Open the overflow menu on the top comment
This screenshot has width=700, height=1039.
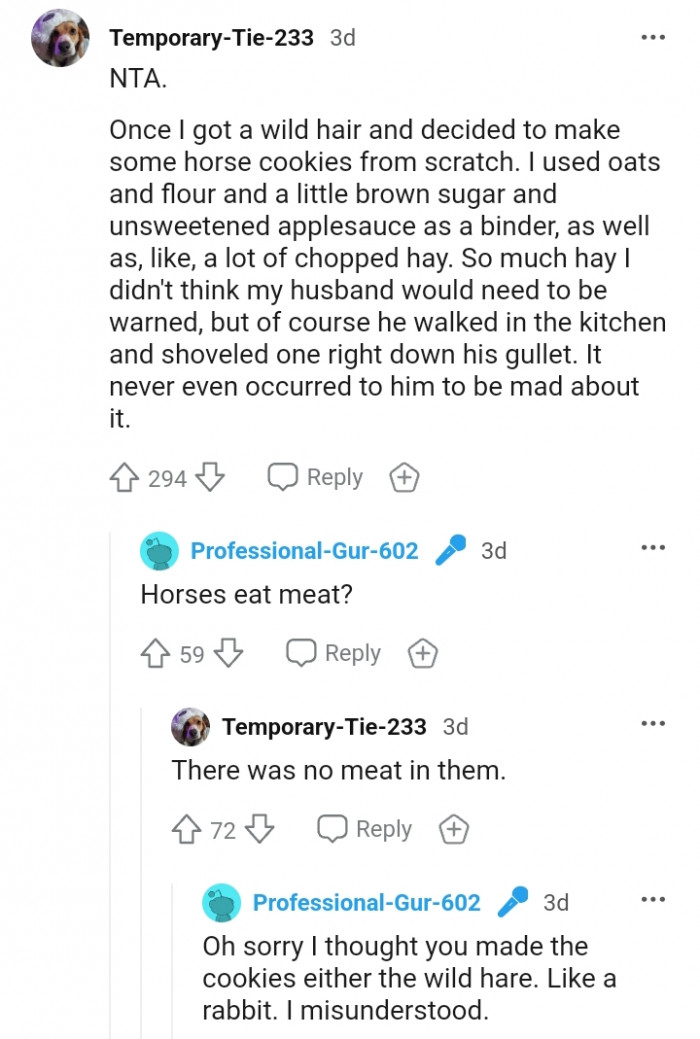pos(653,36)
